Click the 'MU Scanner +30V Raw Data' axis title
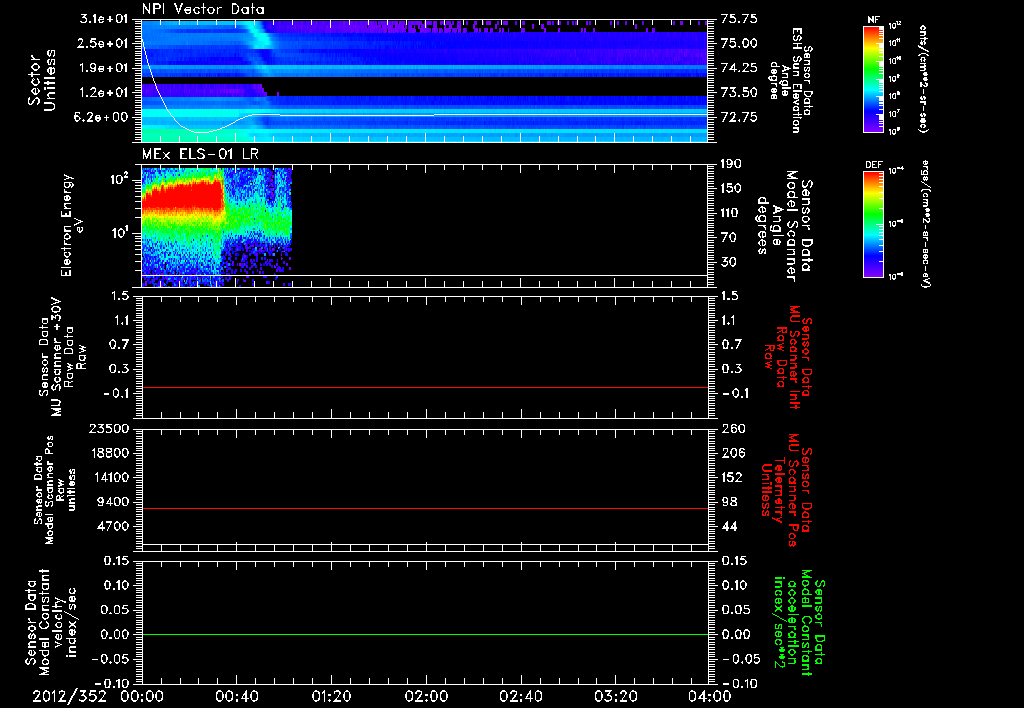The height and width of the screenshot is (708, 1024). (62, 357)
